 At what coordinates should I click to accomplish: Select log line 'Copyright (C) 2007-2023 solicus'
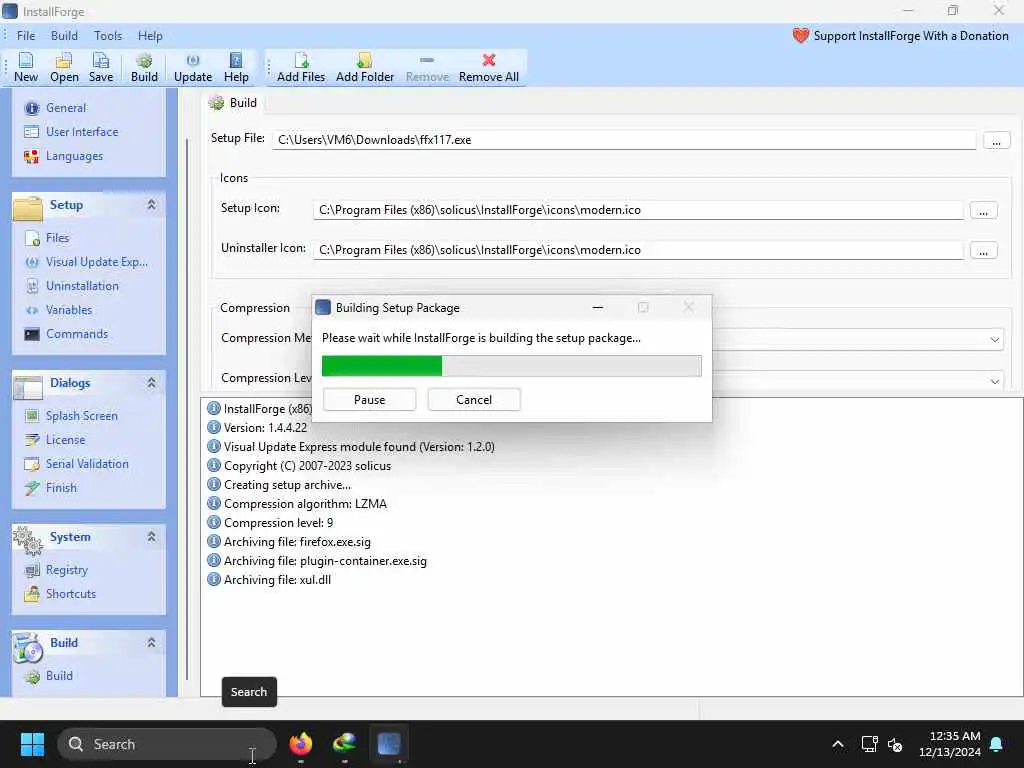299,466
